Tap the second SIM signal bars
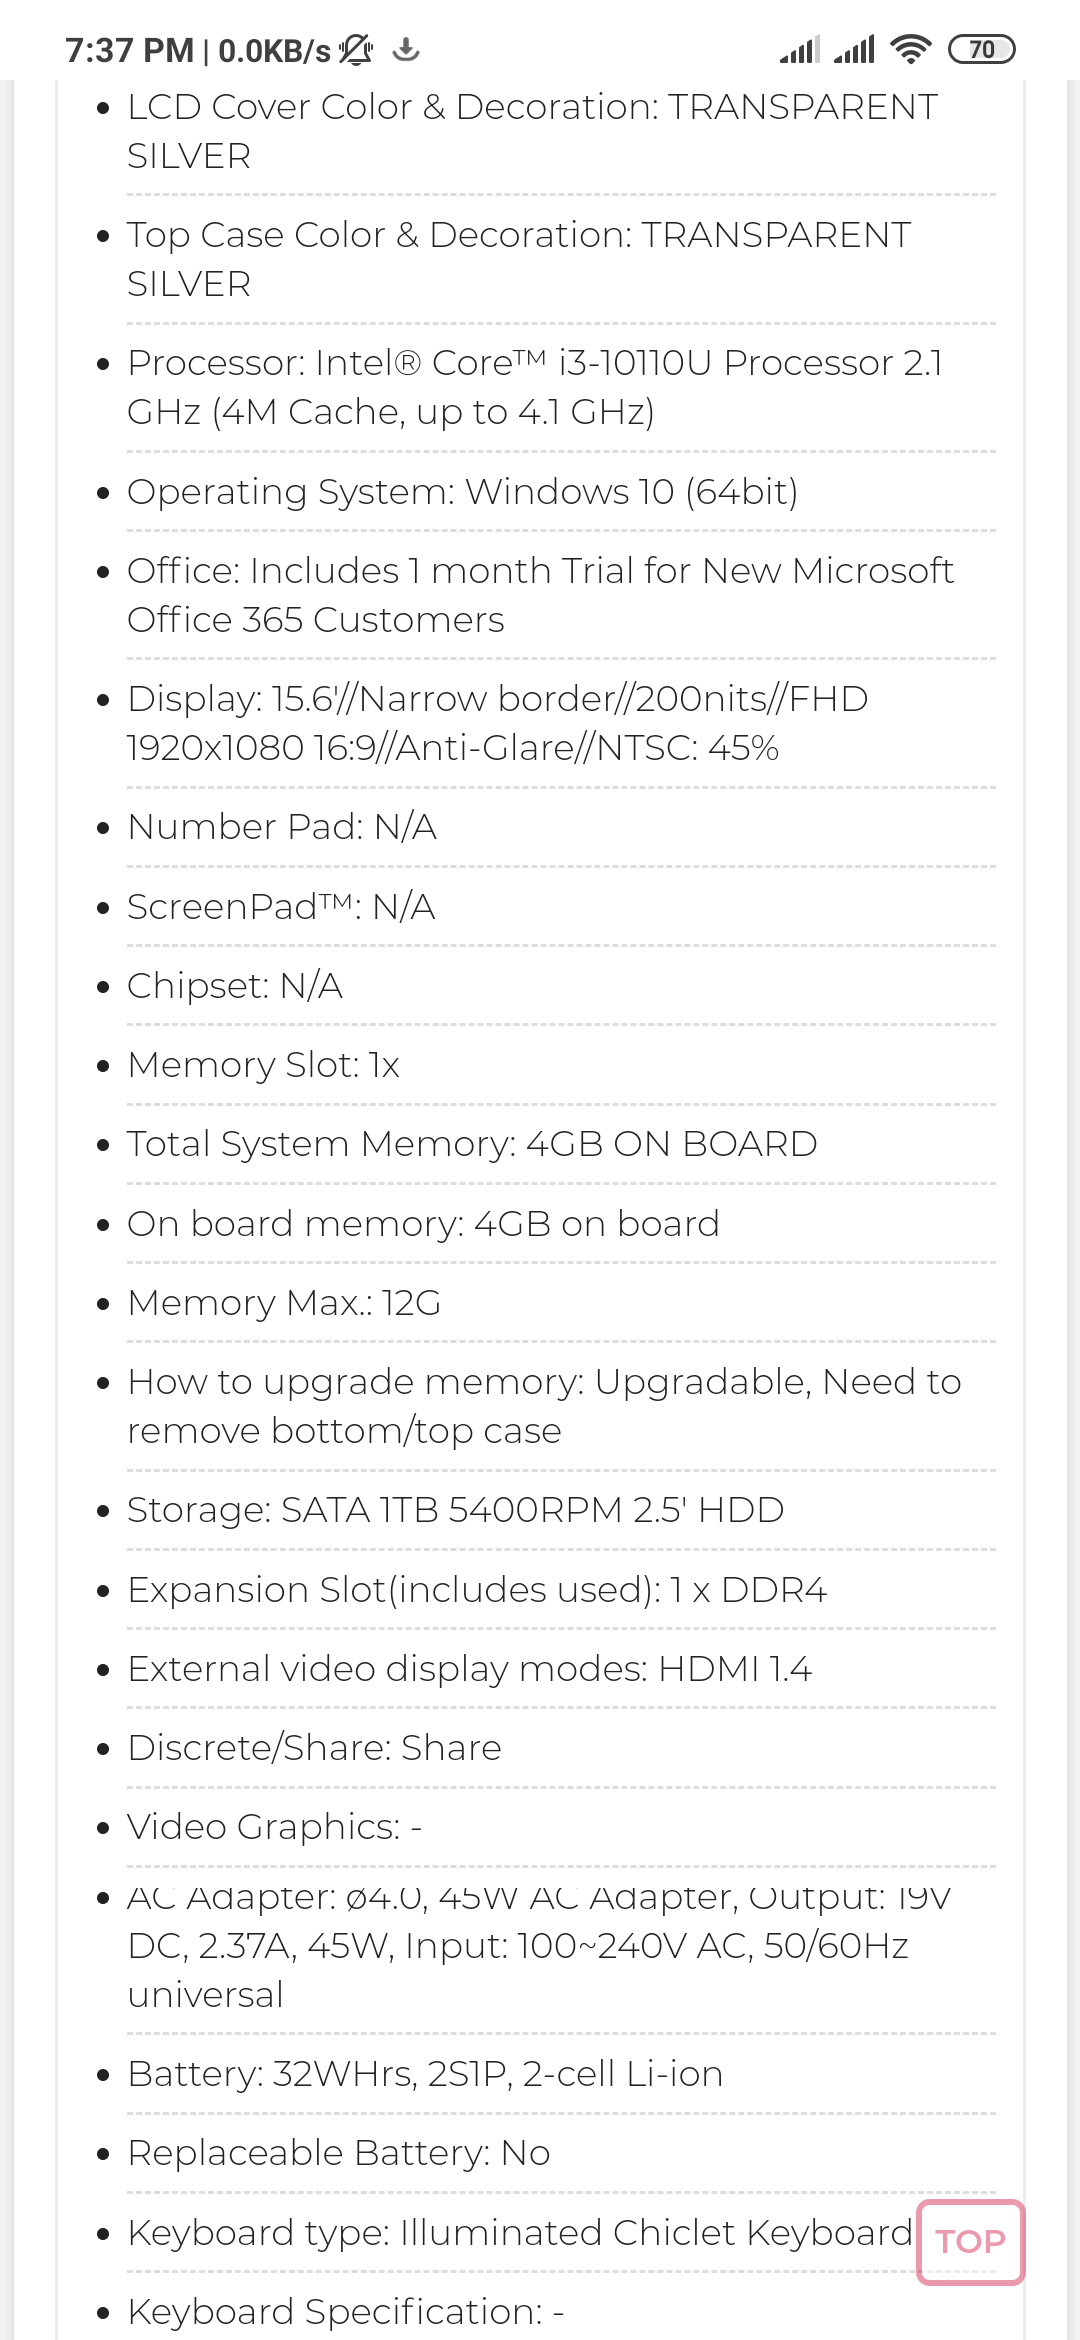The height and width of the screenshot is (2340, 1080). (854, 49)
